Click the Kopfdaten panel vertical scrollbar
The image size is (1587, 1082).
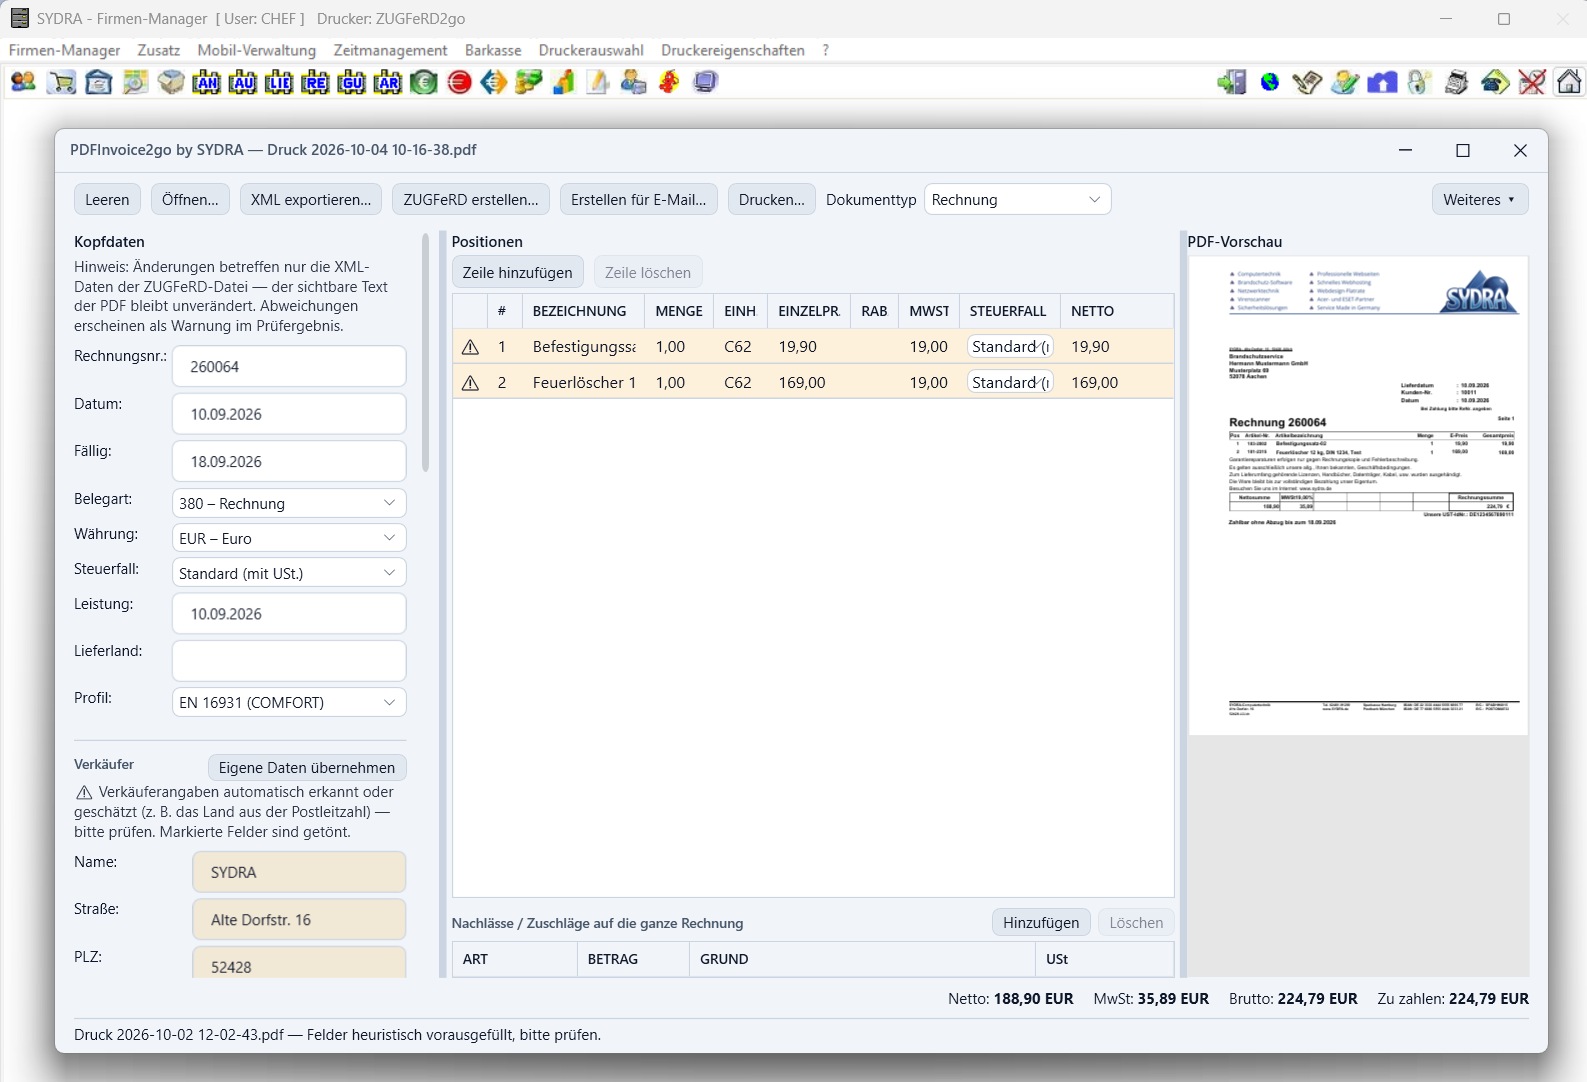(426, 352)
